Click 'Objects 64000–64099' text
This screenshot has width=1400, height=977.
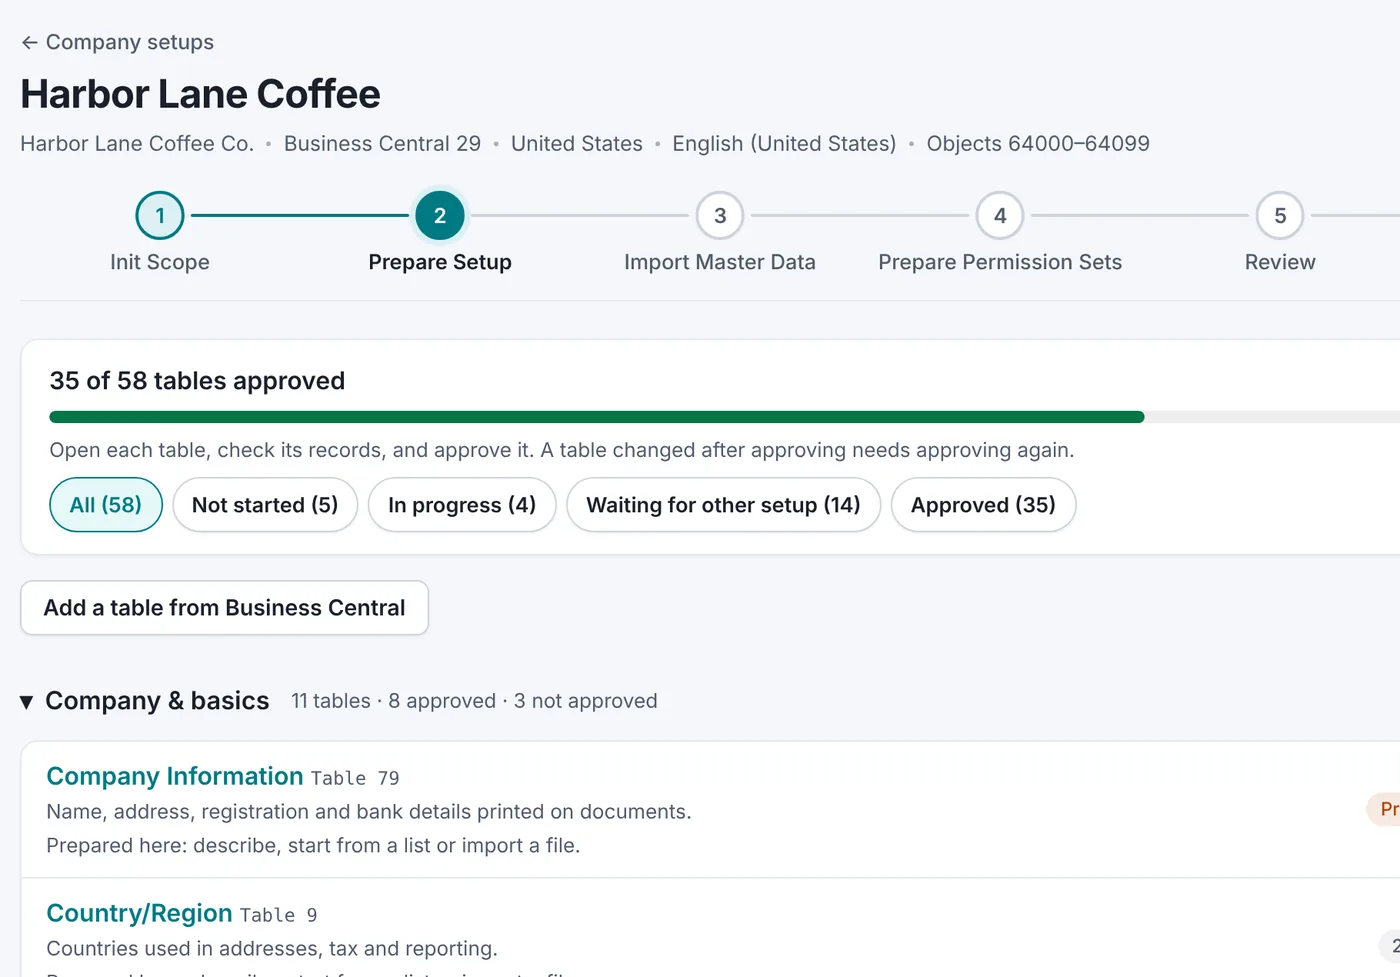1038,143
